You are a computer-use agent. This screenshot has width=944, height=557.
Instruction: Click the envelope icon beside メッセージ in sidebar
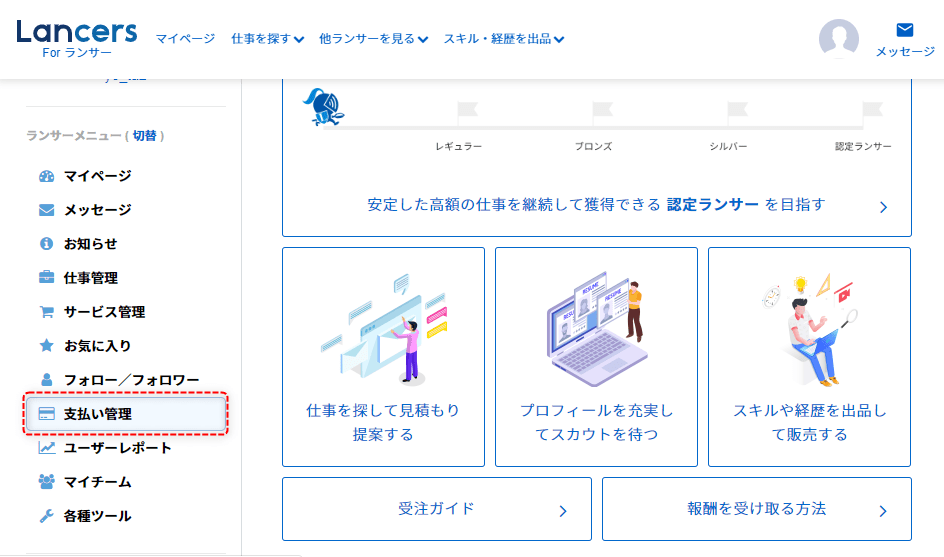click(46, 210)
